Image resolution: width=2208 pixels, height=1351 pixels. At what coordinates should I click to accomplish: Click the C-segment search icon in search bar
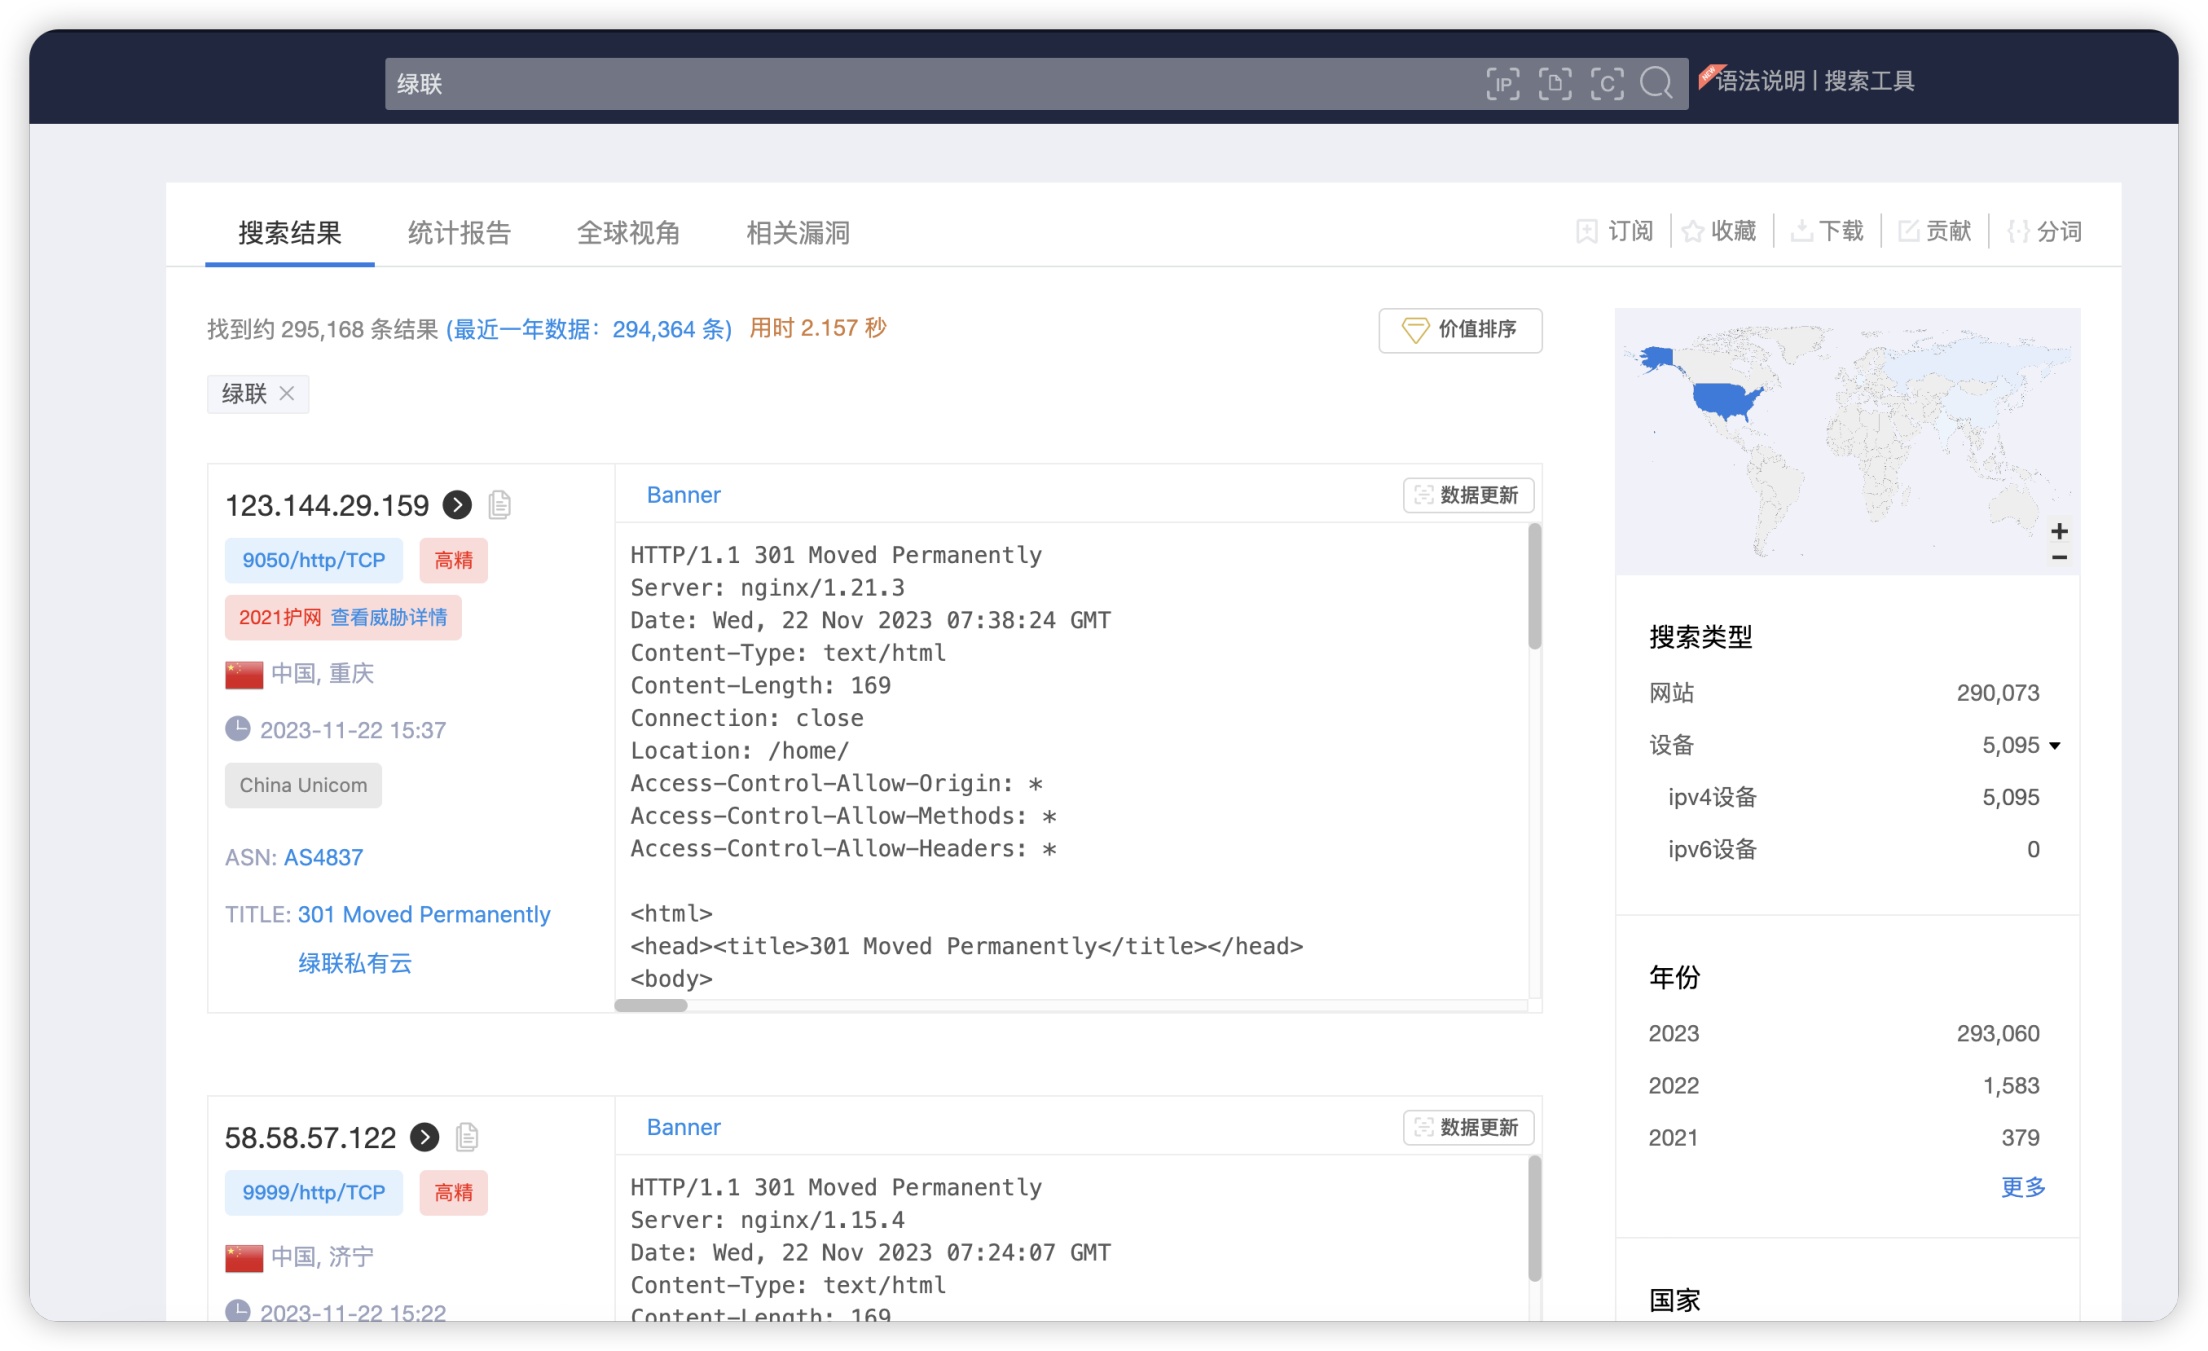pos(1606,83)
